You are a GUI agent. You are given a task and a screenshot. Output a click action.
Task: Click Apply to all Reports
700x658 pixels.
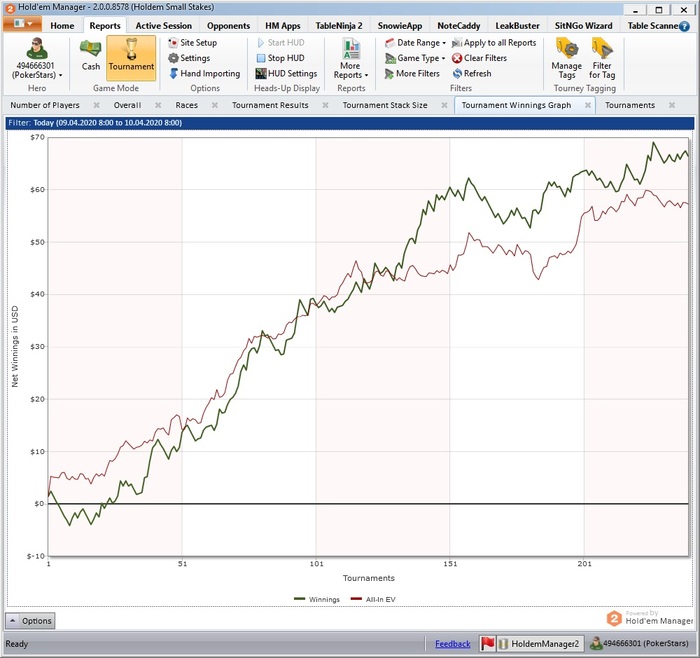pos(494,43)
